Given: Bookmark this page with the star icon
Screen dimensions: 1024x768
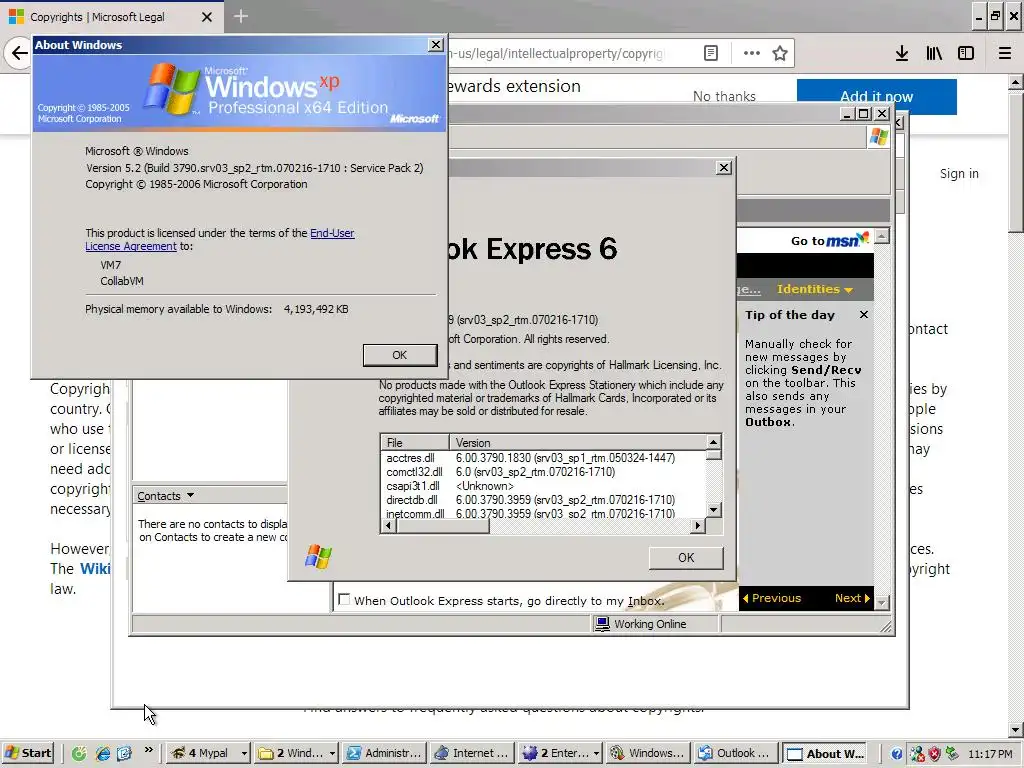Looking at the screenshot, I should [x=780, y=54].
